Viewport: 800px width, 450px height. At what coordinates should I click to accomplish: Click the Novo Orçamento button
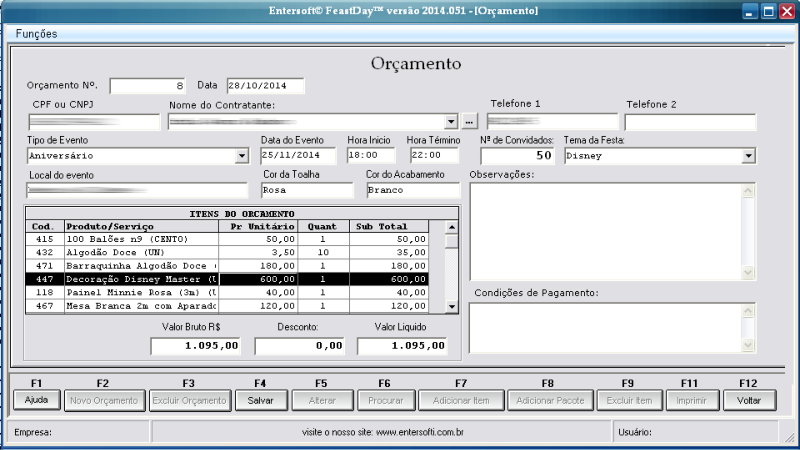pyautogui.click(x=104, y=401)
